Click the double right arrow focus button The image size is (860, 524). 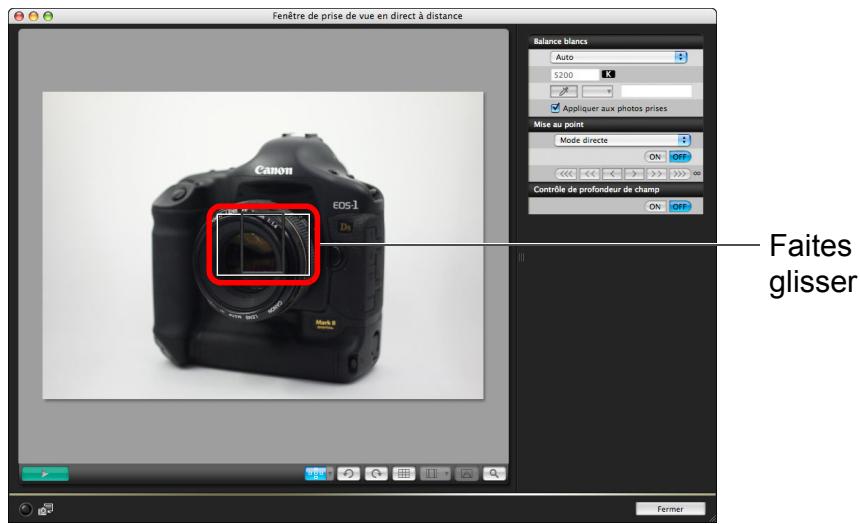coord(657,174)
